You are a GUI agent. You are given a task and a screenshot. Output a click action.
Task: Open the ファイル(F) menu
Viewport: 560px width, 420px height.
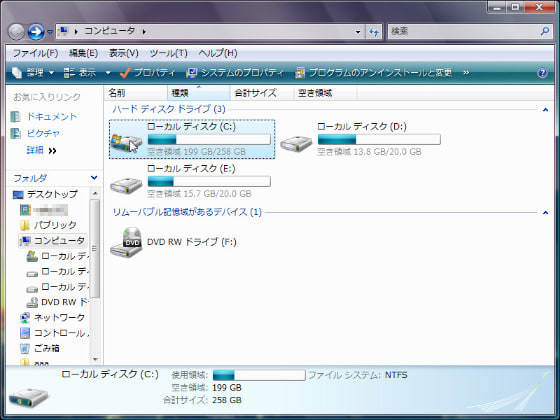tap(35, 53)
